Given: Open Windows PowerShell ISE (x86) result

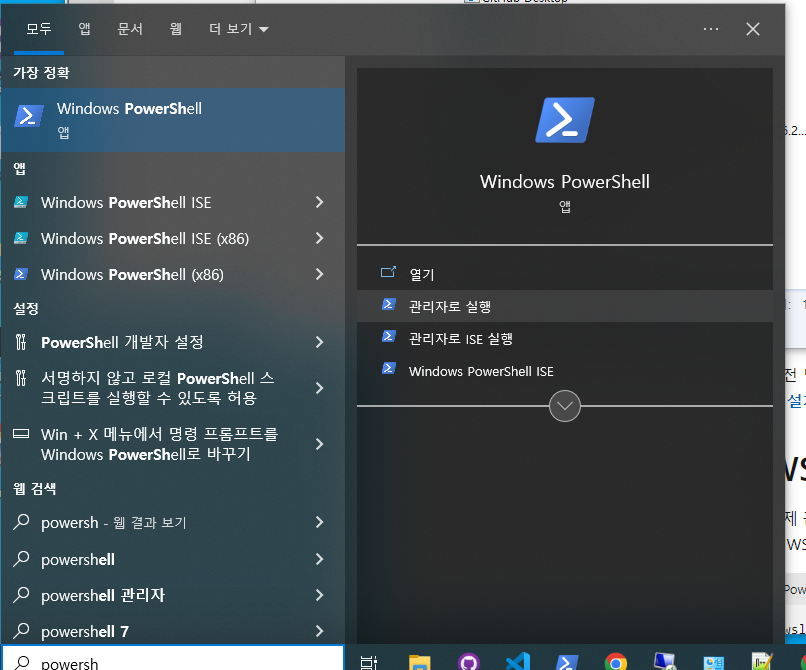Looking at the screenshot, I should pos(154,239).
